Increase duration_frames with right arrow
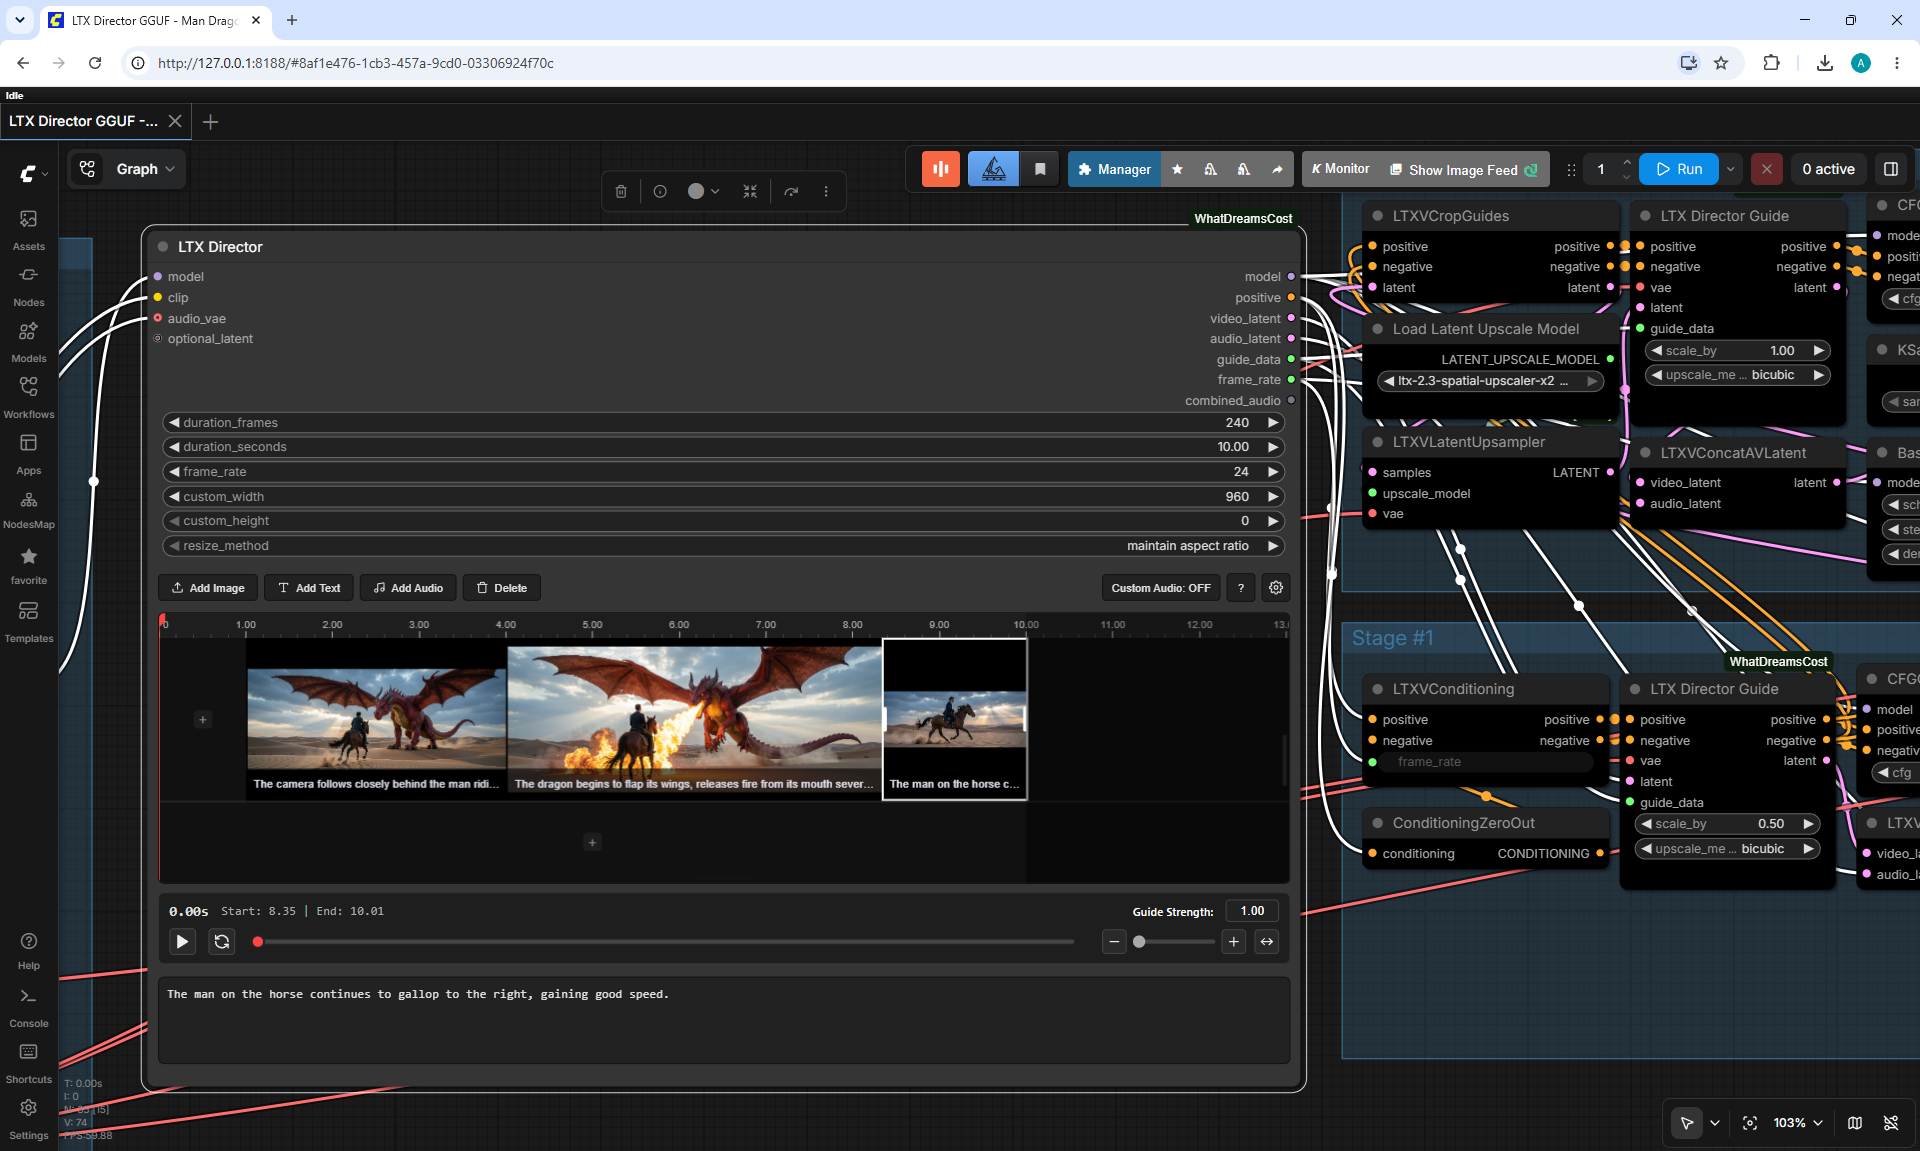The height and width of the screenshot is (1151, 1920). click(1273, 423)
